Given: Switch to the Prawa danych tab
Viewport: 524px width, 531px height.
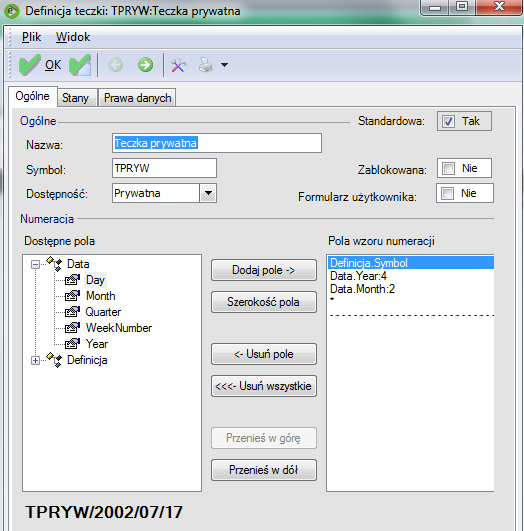Looking at the screenshot, I should coord(137,98).
